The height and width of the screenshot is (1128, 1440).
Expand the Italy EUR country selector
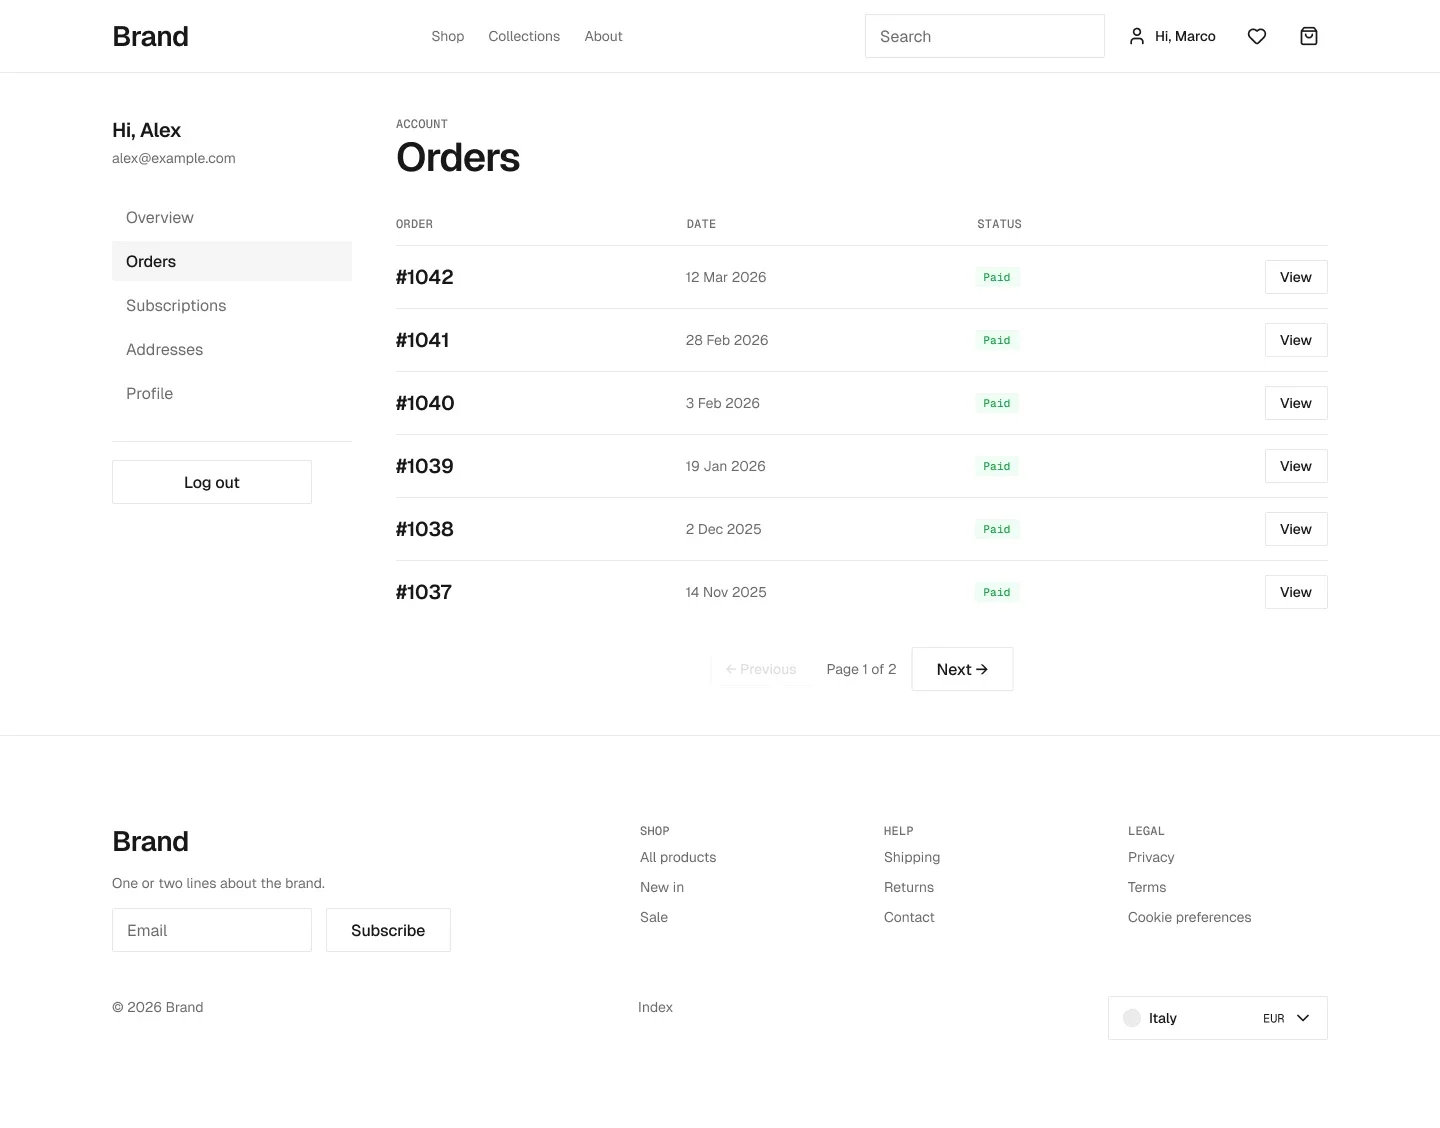coord(1218,1018)
